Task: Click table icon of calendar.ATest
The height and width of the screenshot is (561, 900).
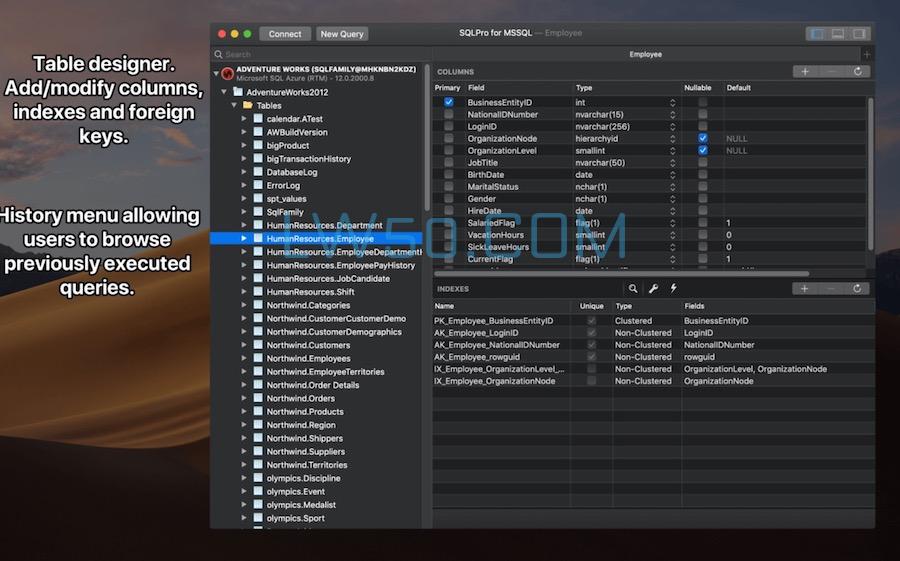Action: coord(258,119)
